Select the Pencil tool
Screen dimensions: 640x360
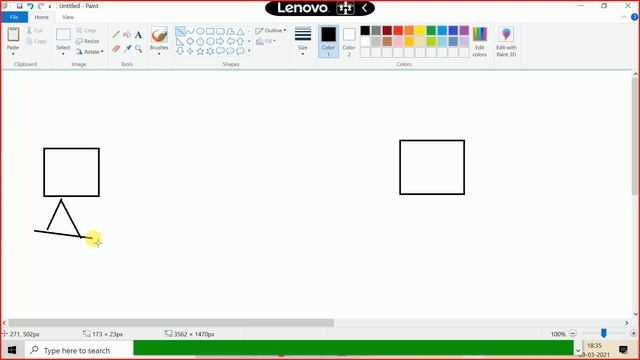click(116, 35)
